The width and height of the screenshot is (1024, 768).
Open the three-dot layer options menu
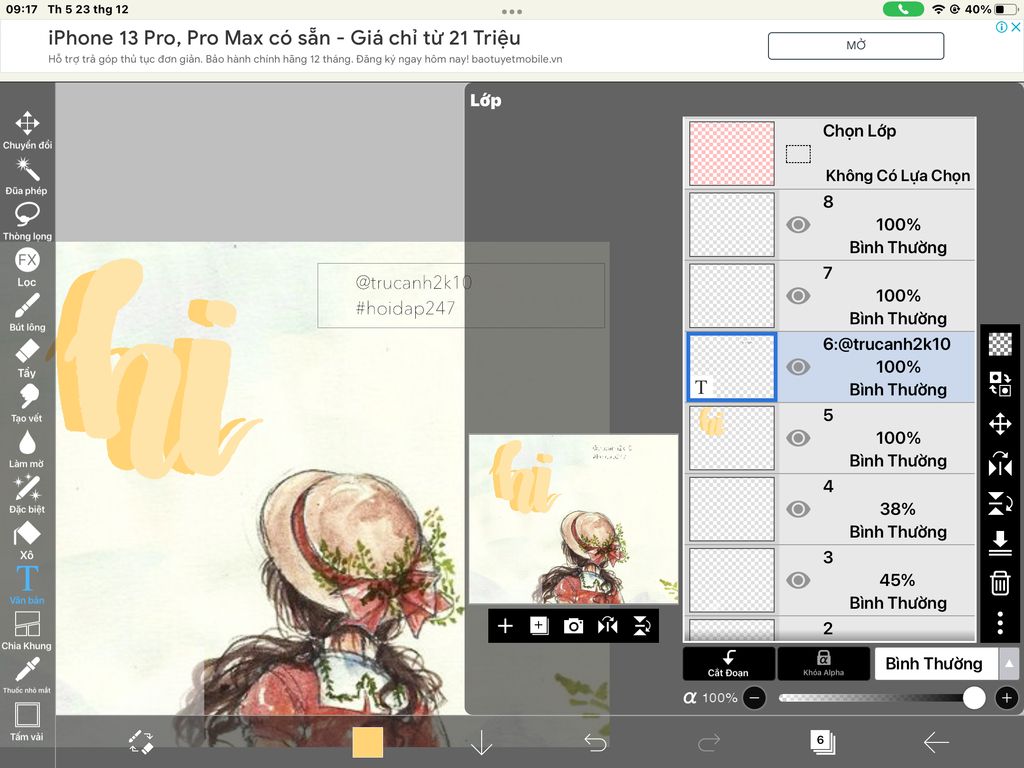tap(1000, 623)
